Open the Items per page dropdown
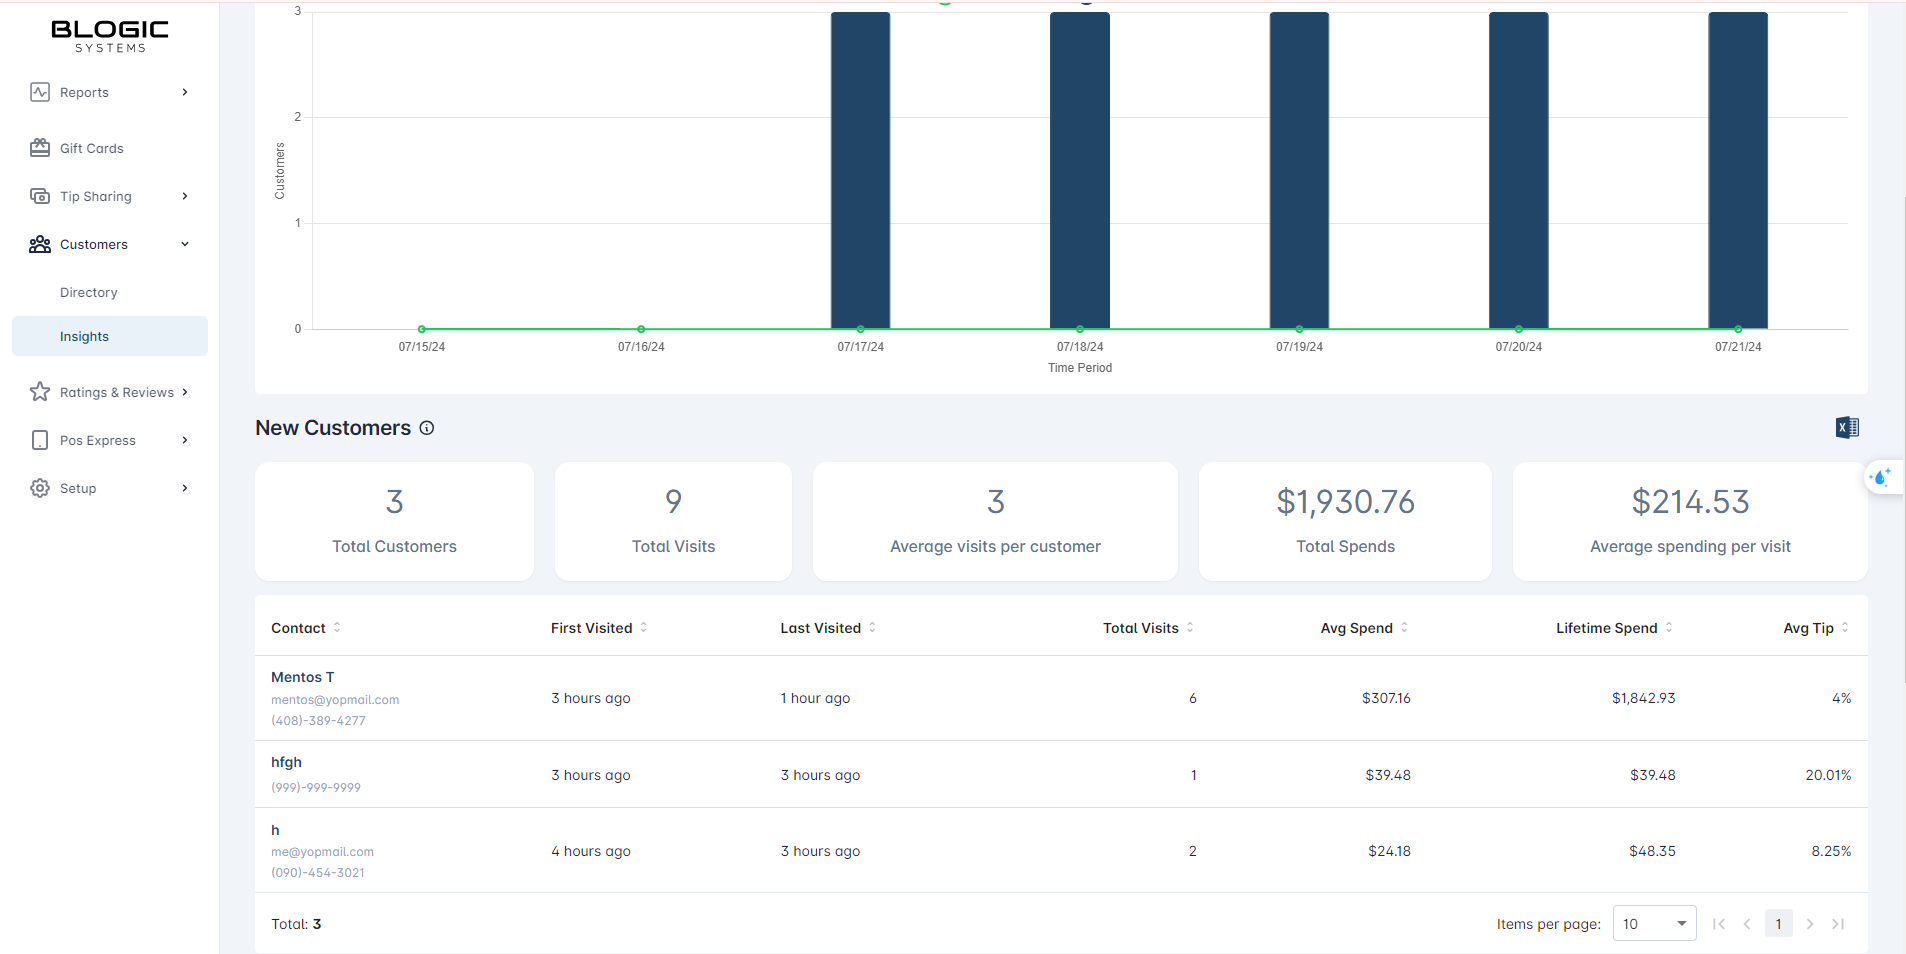 (1654, 924)
